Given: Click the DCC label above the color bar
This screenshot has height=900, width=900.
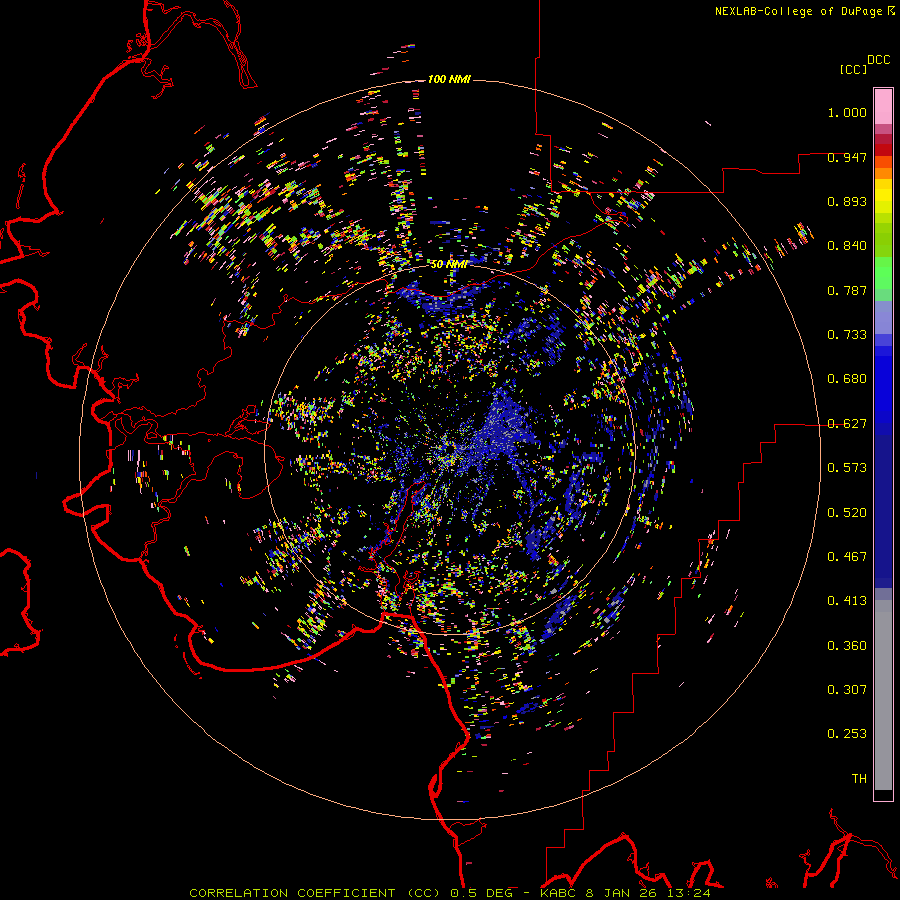Looking at the screenshot, I should 879,60.
